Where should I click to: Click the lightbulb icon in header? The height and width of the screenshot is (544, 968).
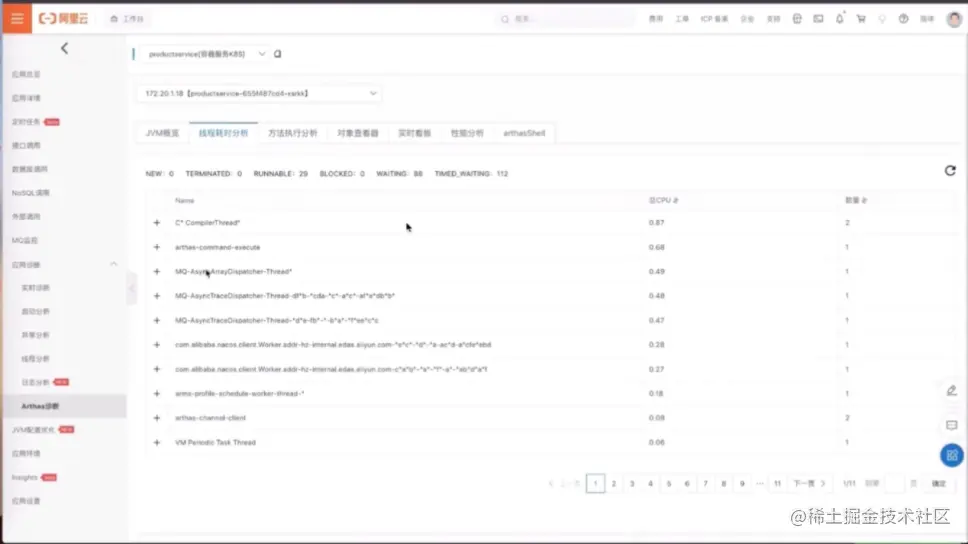coord(882,19)
